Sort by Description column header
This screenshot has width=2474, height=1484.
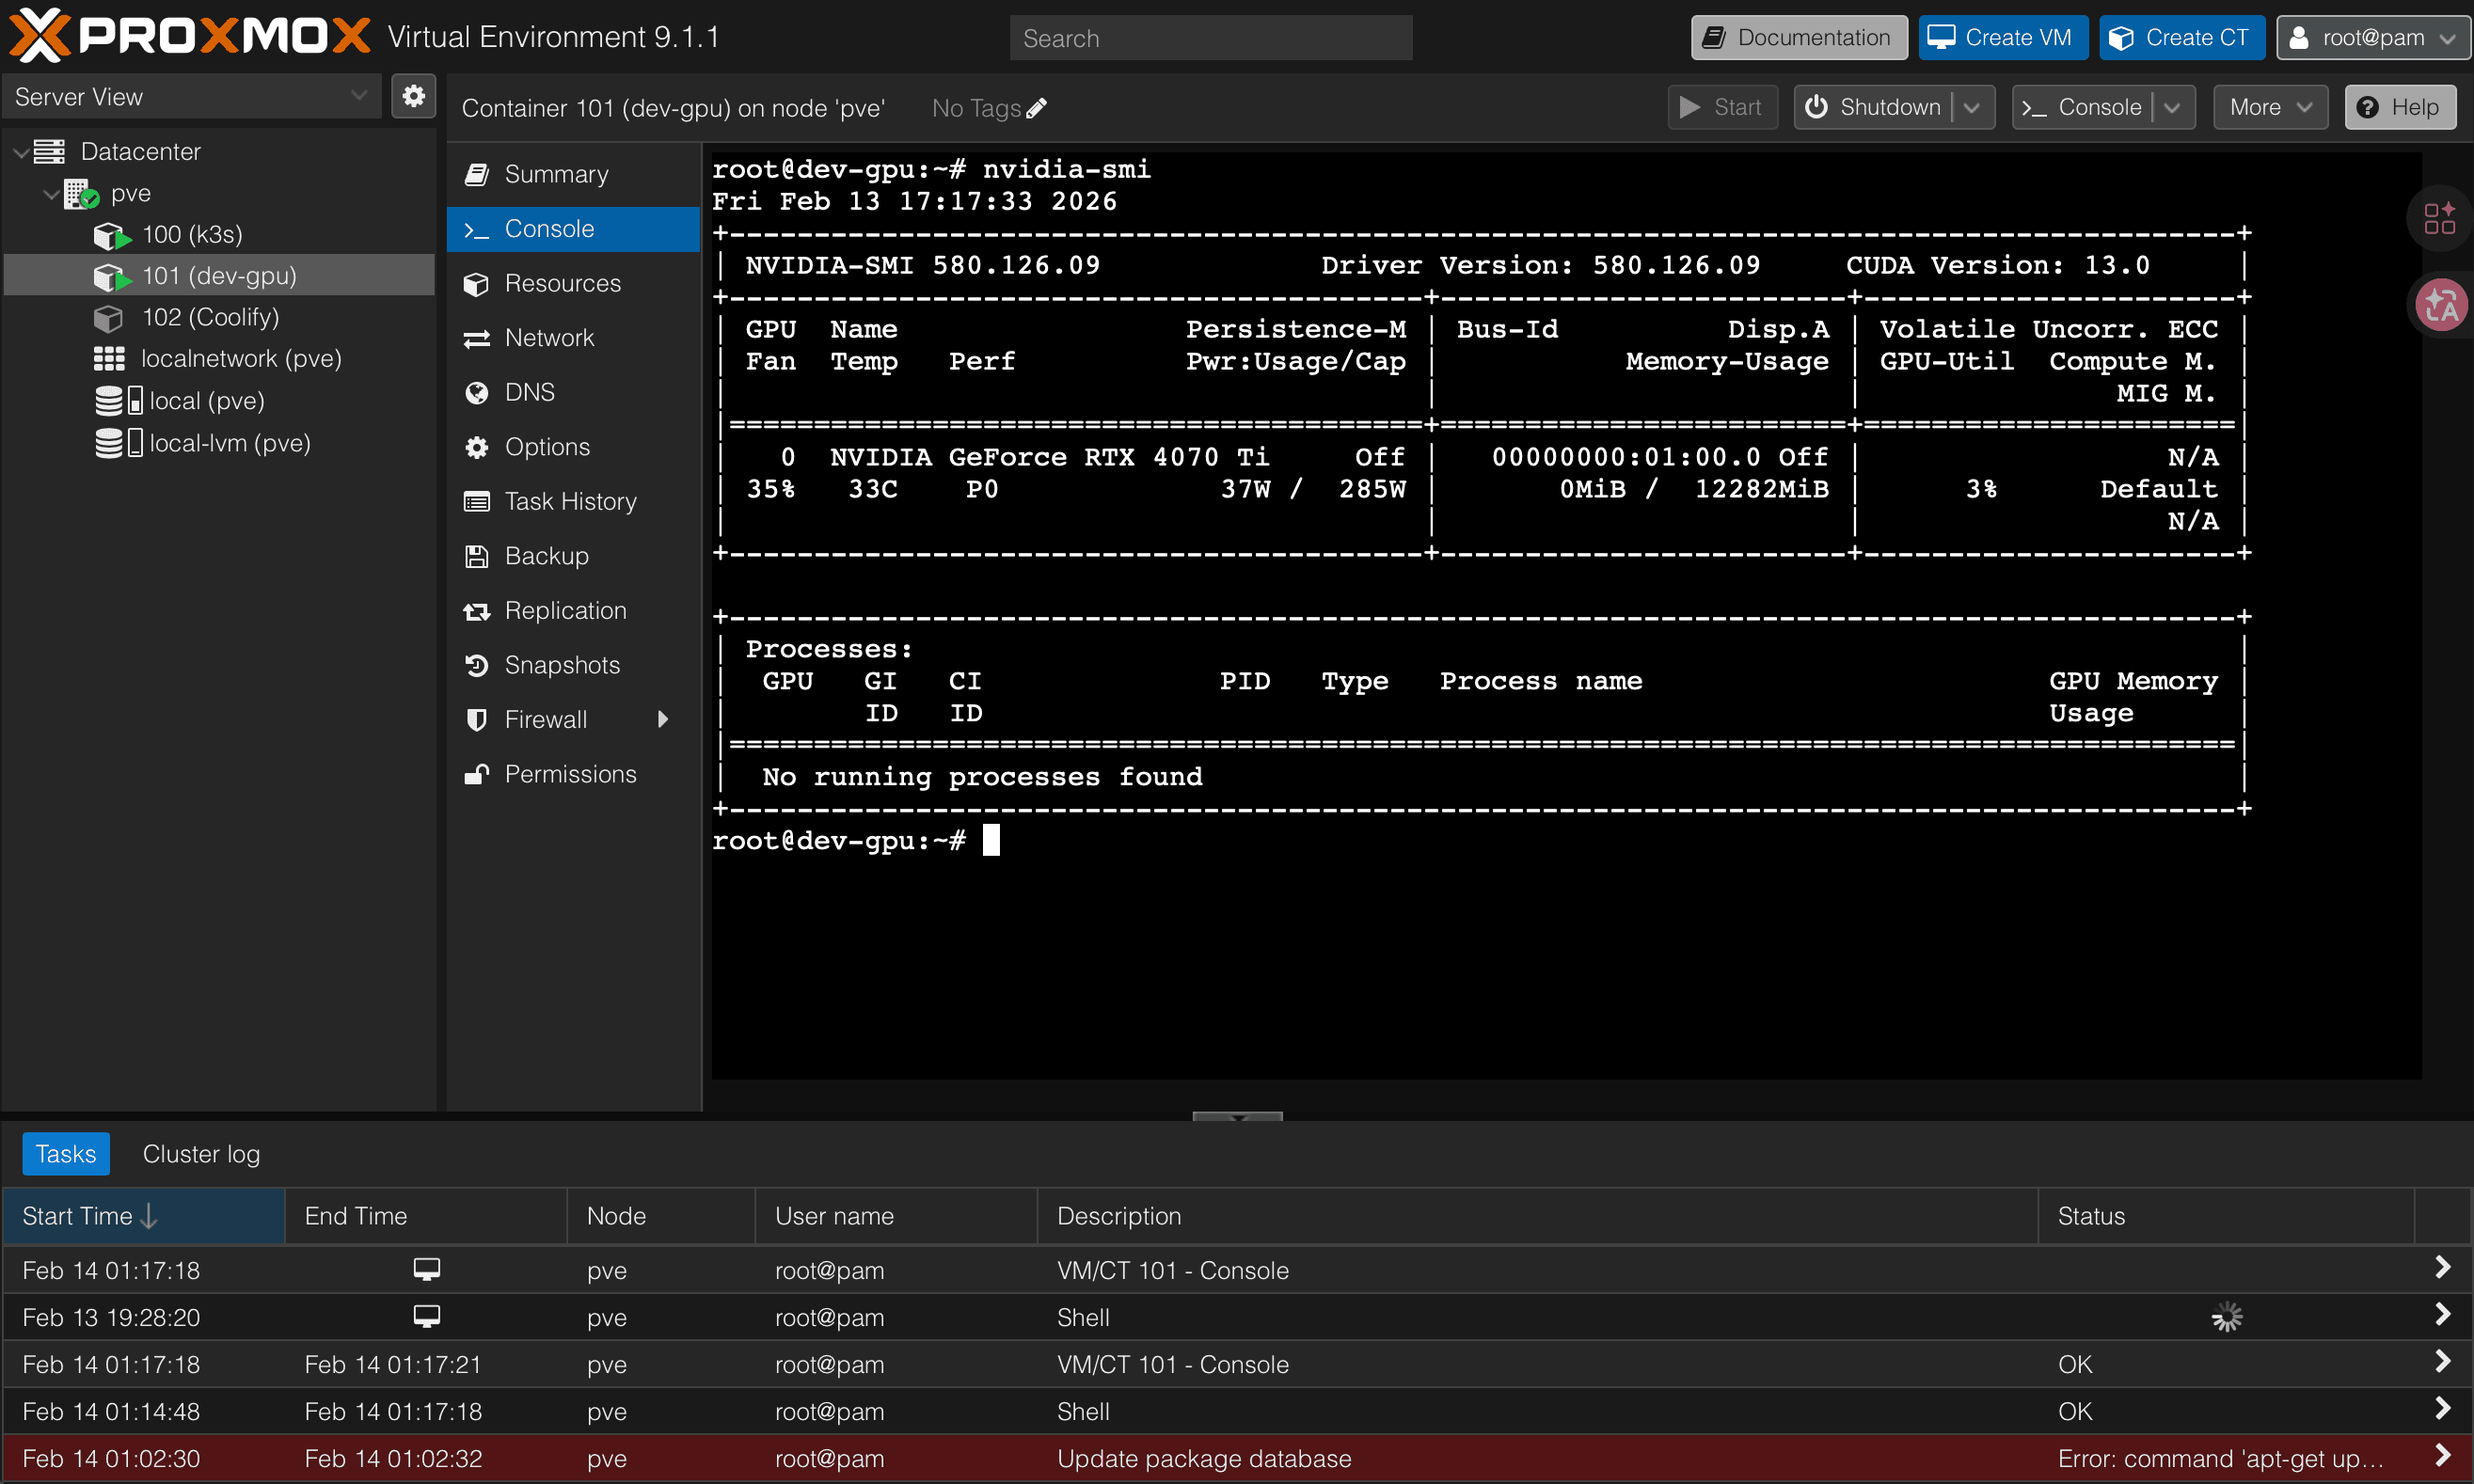1537,1216
